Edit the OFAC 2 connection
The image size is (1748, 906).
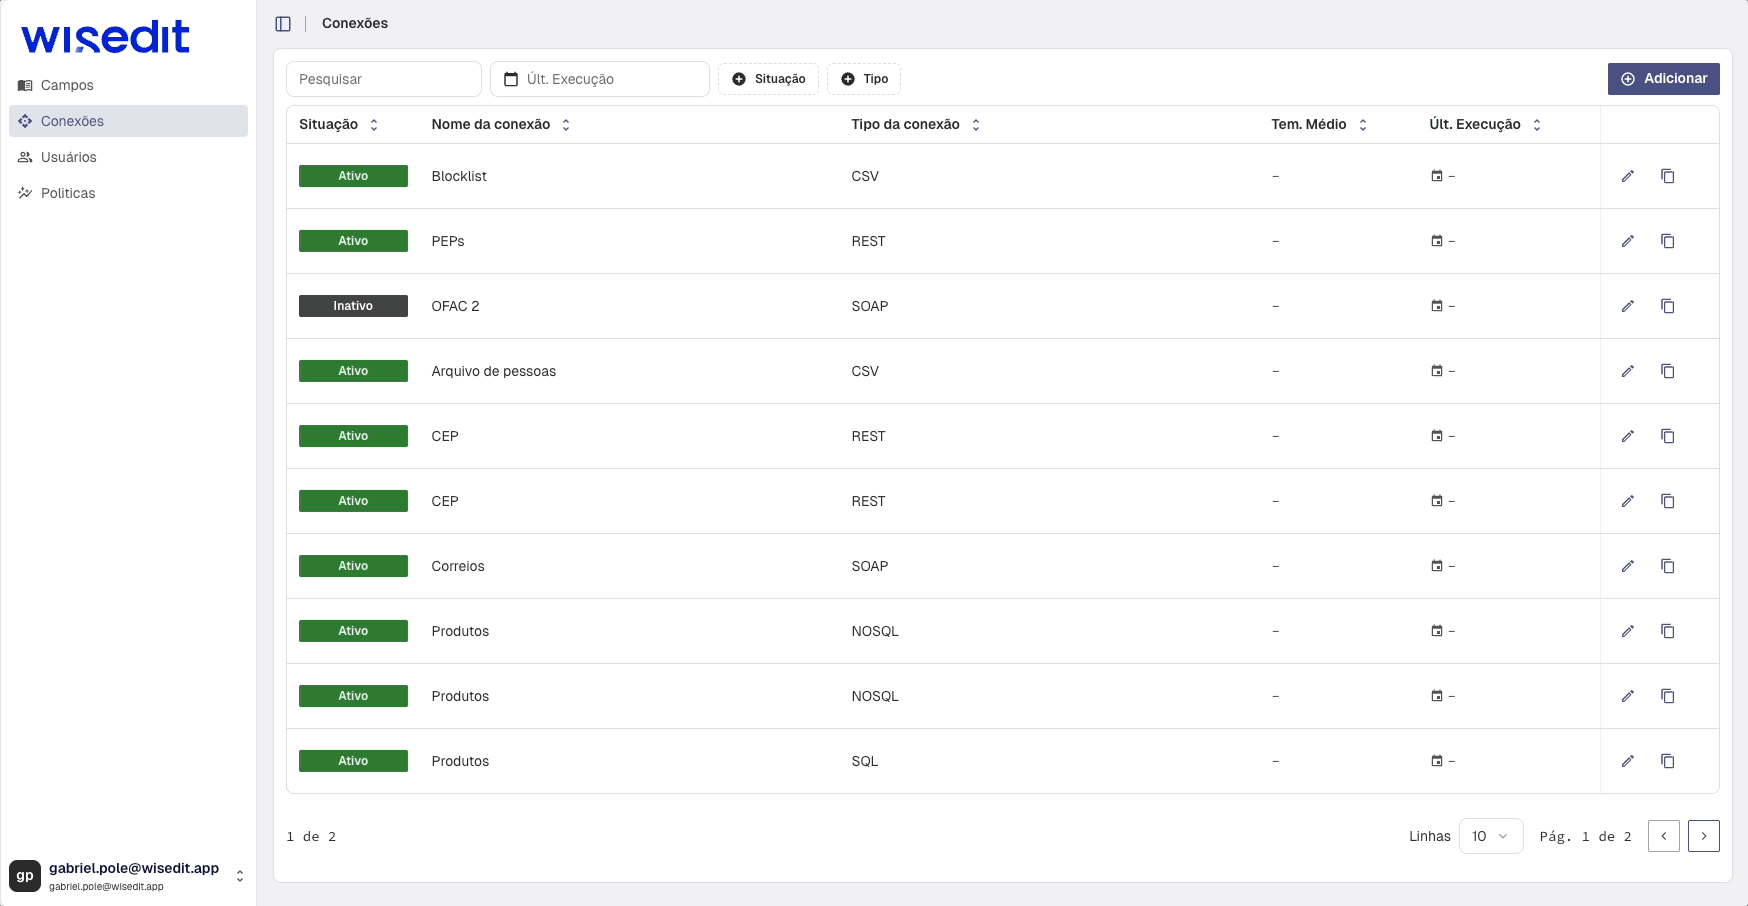point(1627,306)
